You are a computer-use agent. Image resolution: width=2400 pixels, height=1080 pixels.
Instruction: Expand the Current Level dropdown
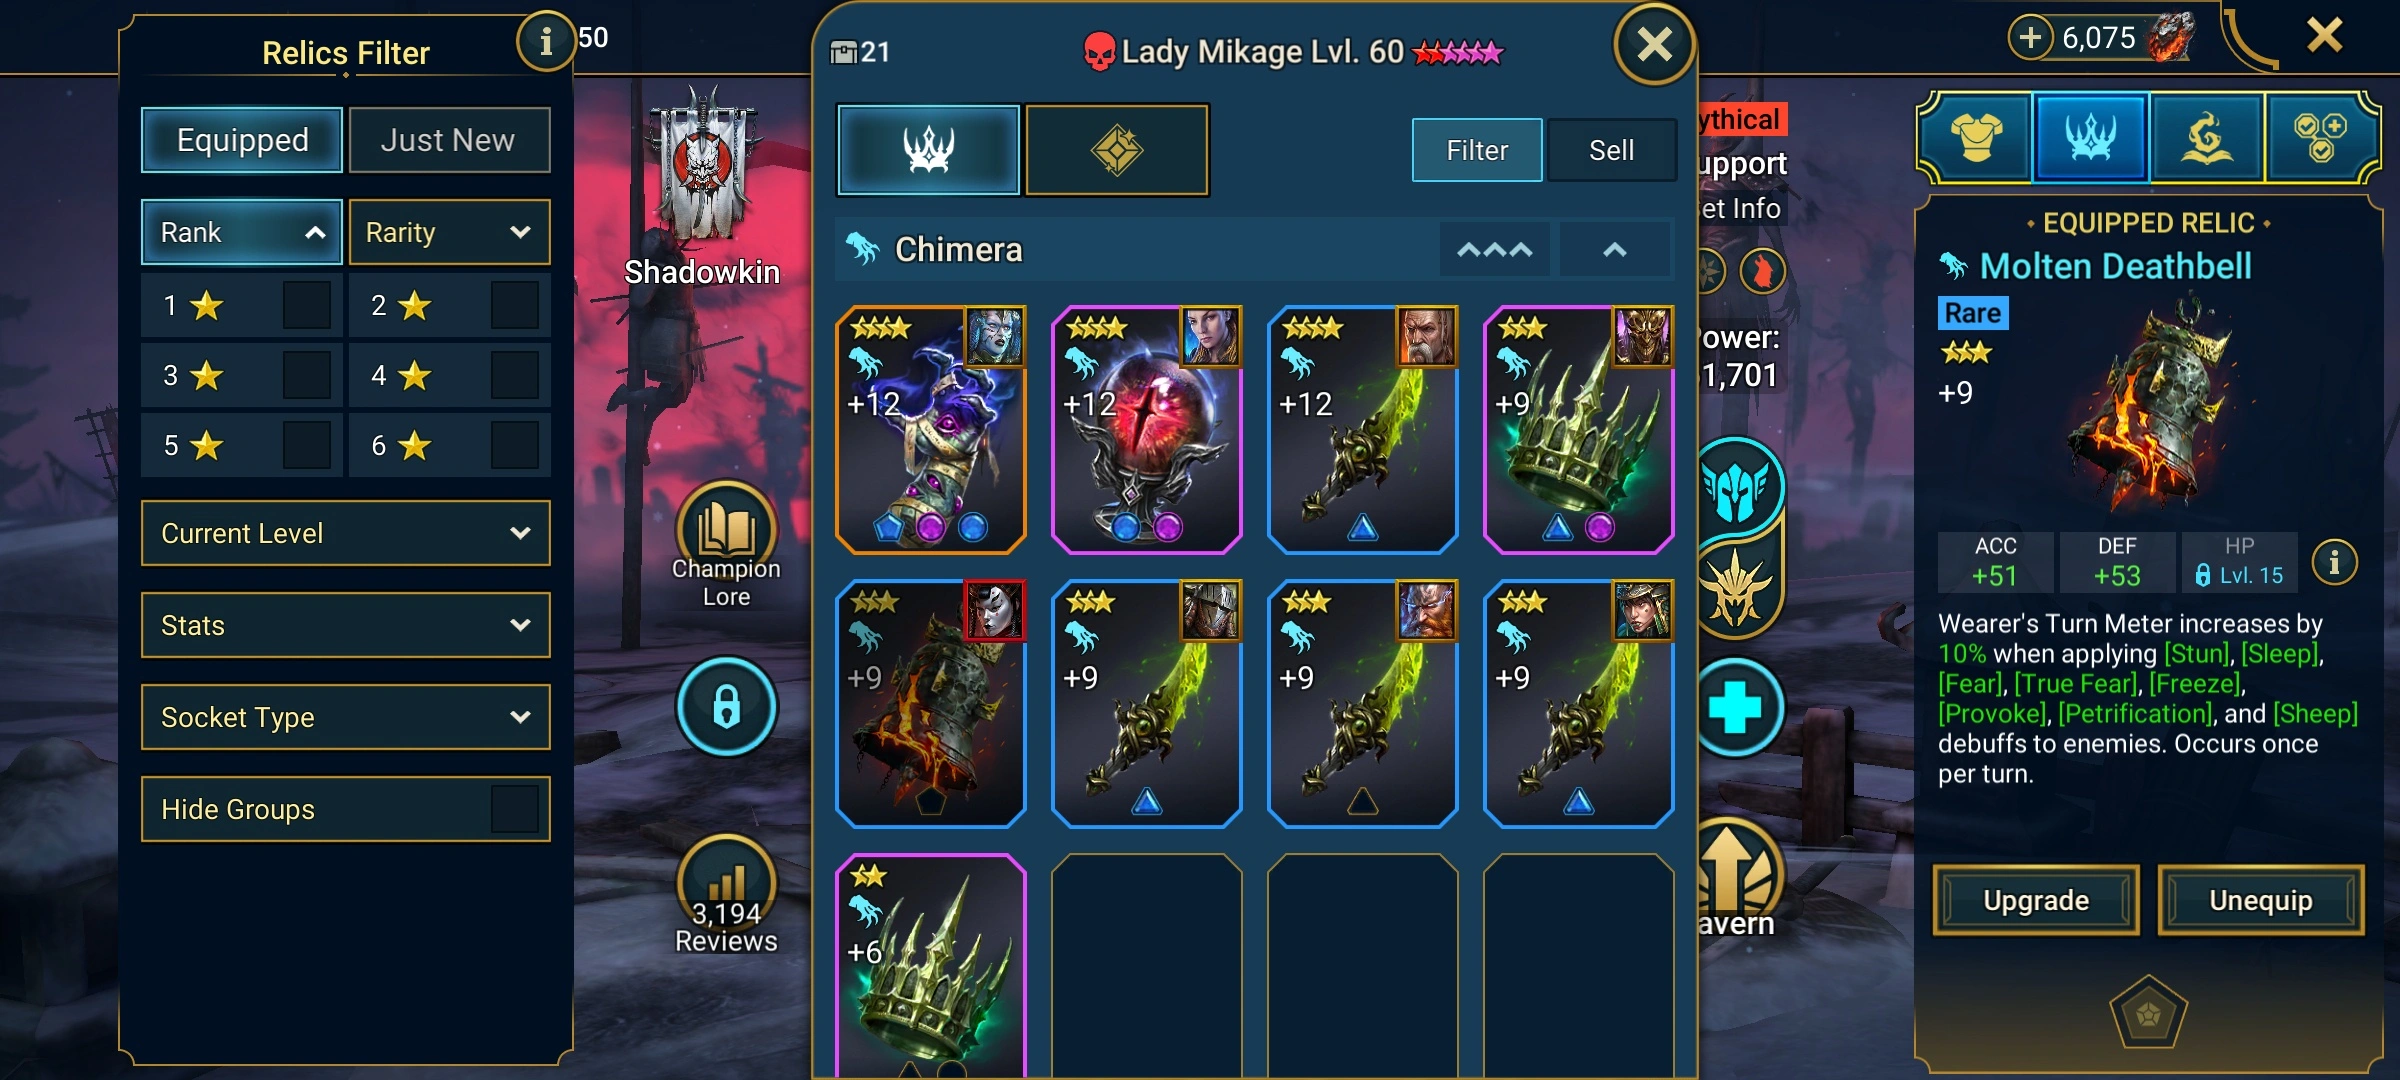click(x=346, y=533)
